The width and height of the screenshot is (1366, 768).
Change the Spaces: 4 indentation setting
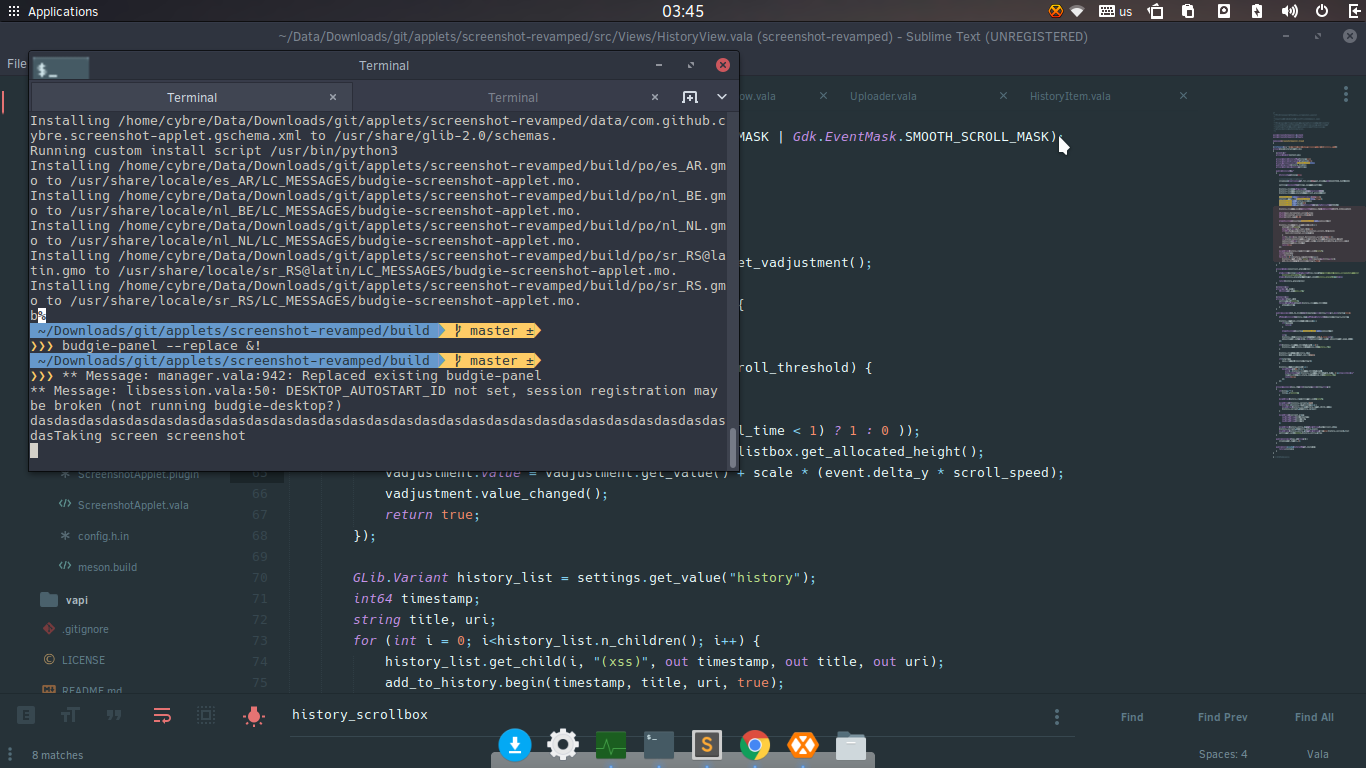(x=1223, y=754)
